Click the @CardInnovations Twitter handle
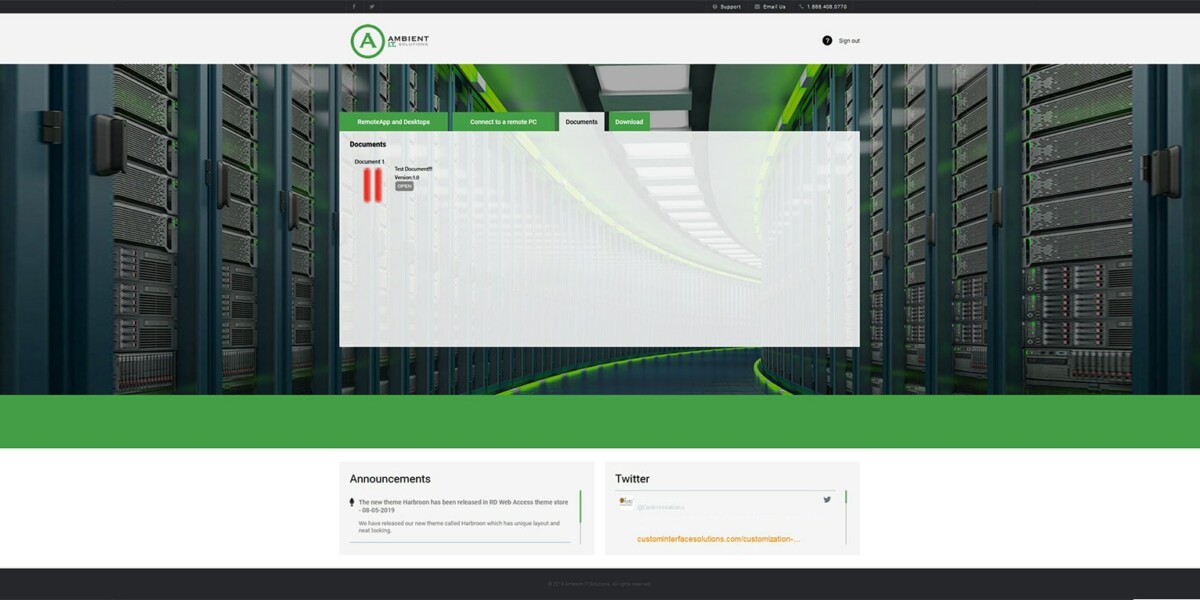Screen dimensions: 1200x600 click(x=662, y=507)
